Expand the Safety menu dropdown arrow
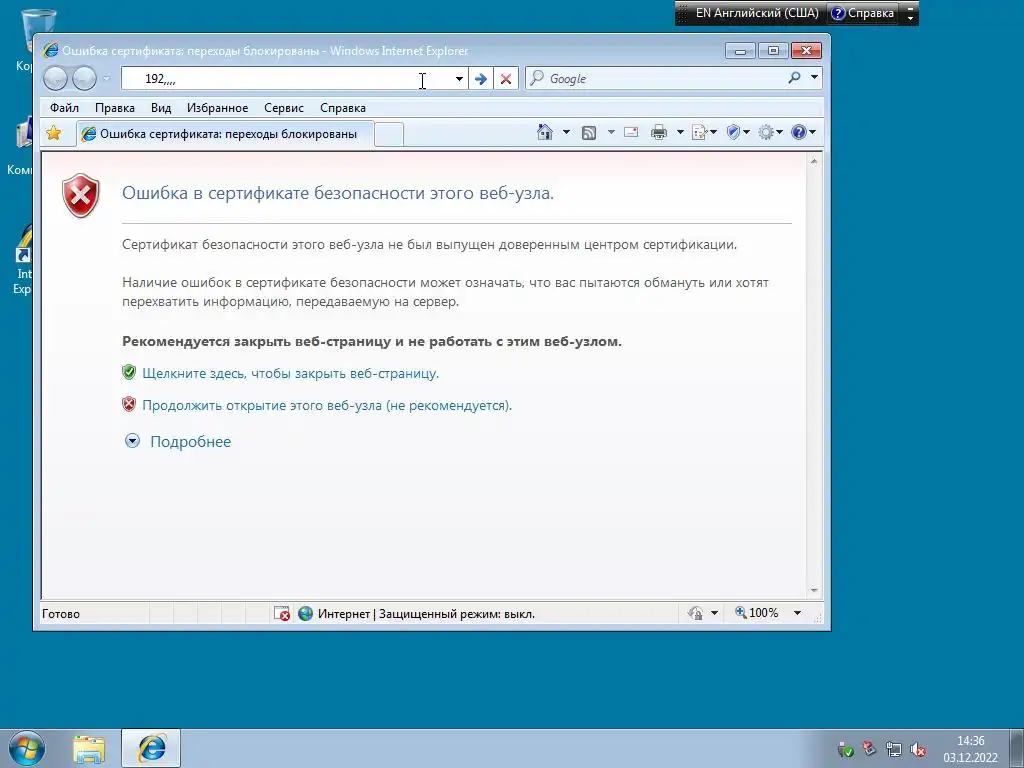Viewport: 1024px width, 768px height. [x=746, y=132]
